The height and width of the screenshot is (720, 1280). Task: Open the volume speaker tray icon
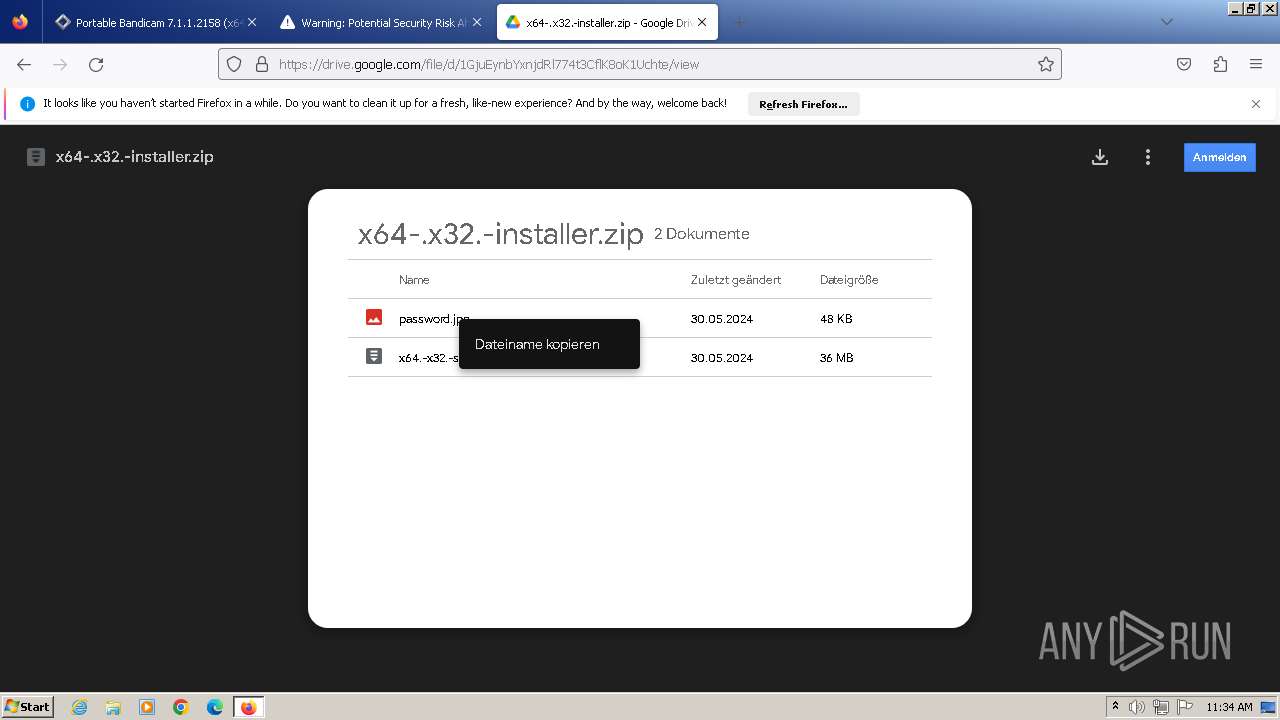coord(1137,707)
